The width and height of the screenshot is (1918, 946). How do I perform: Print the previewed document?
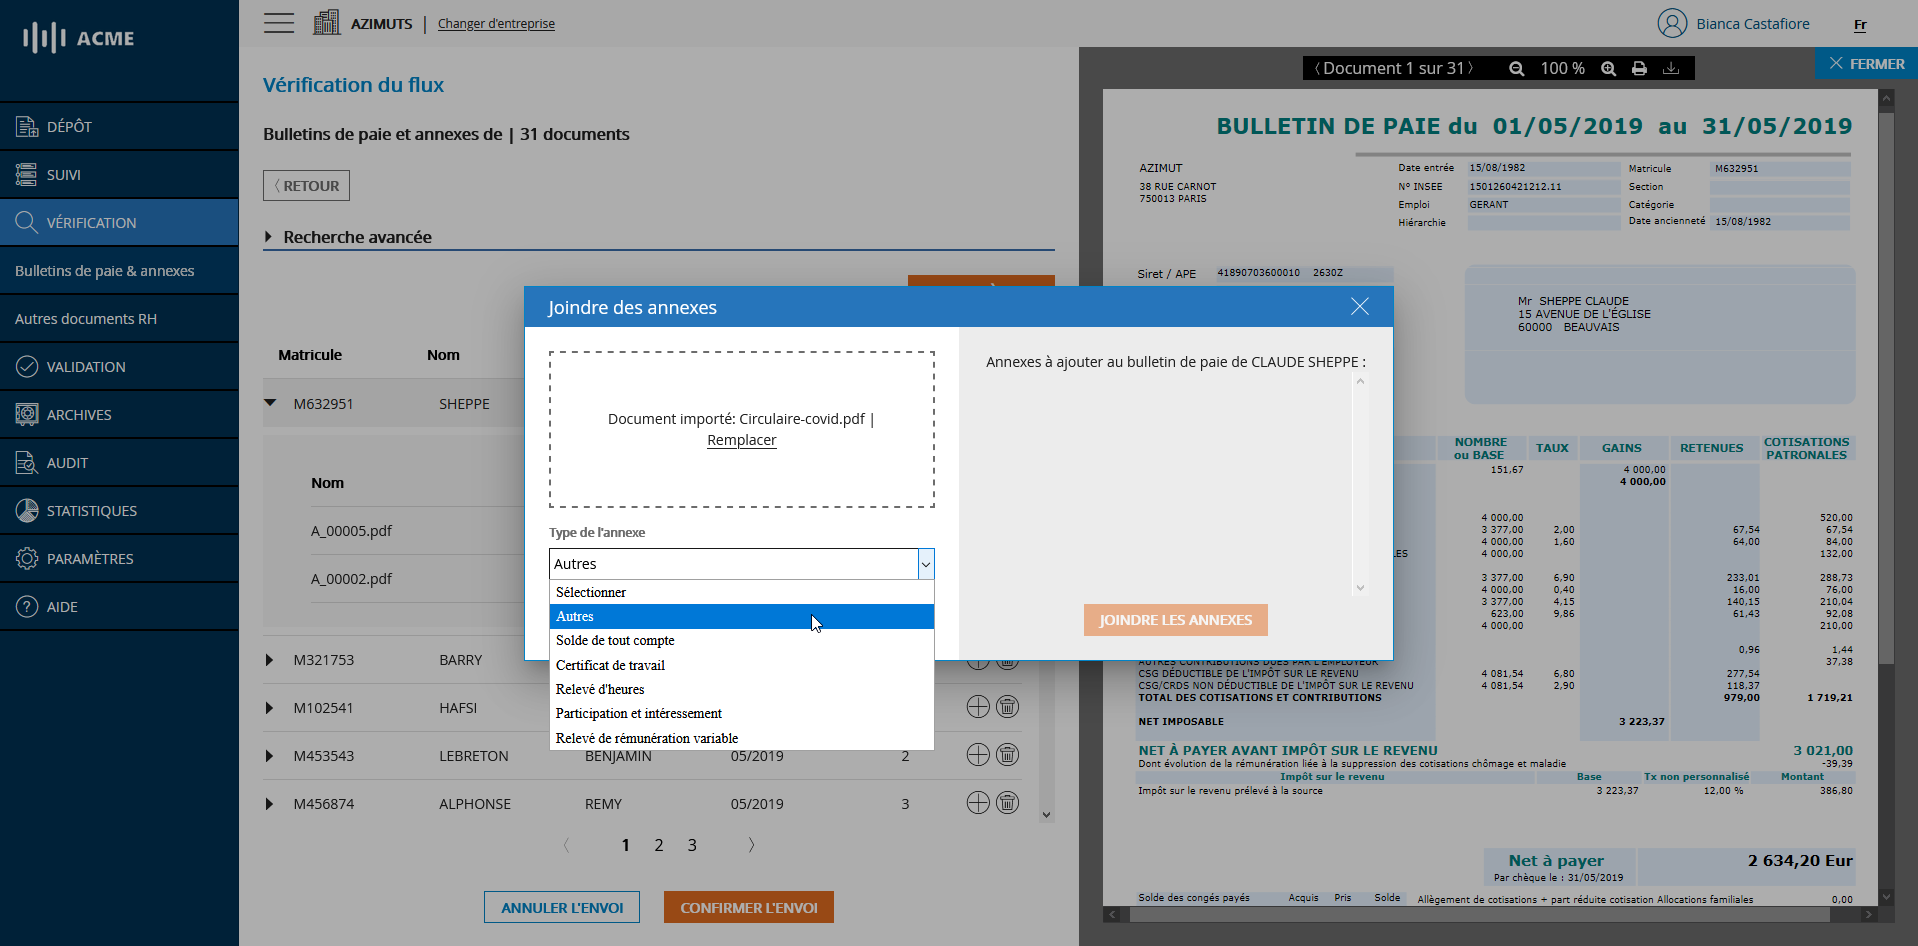[1639, 69]
